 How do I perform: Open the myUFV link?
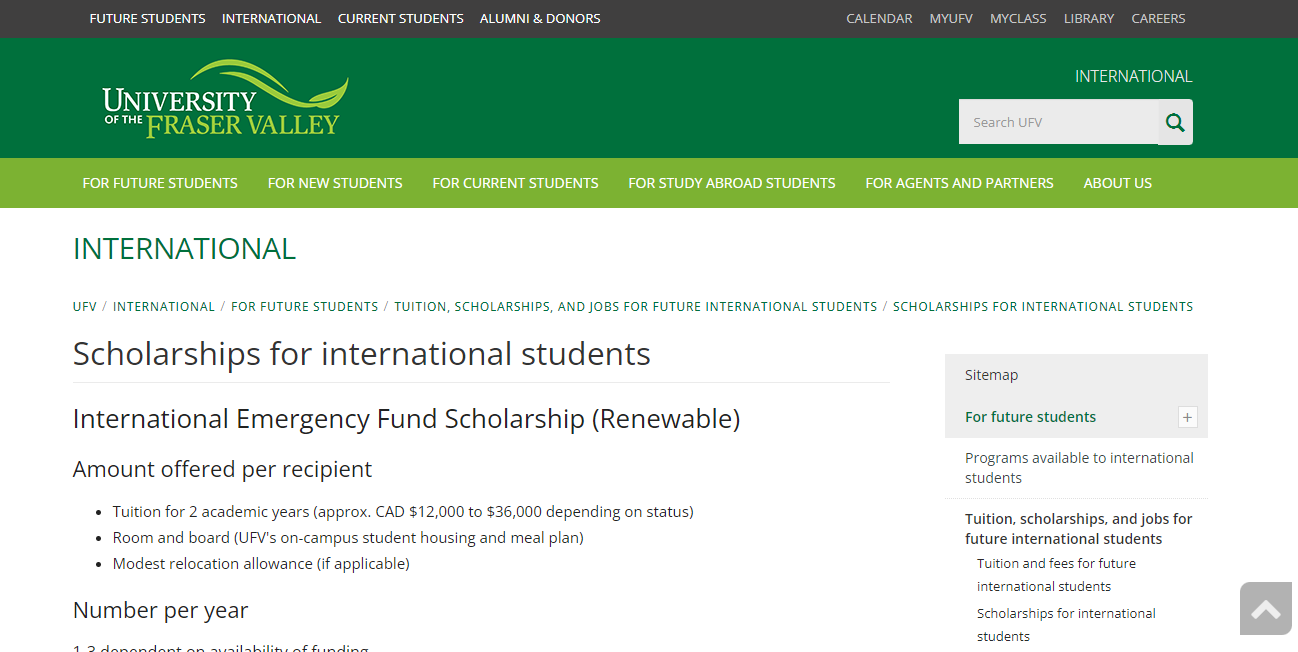tap(951, 18)
